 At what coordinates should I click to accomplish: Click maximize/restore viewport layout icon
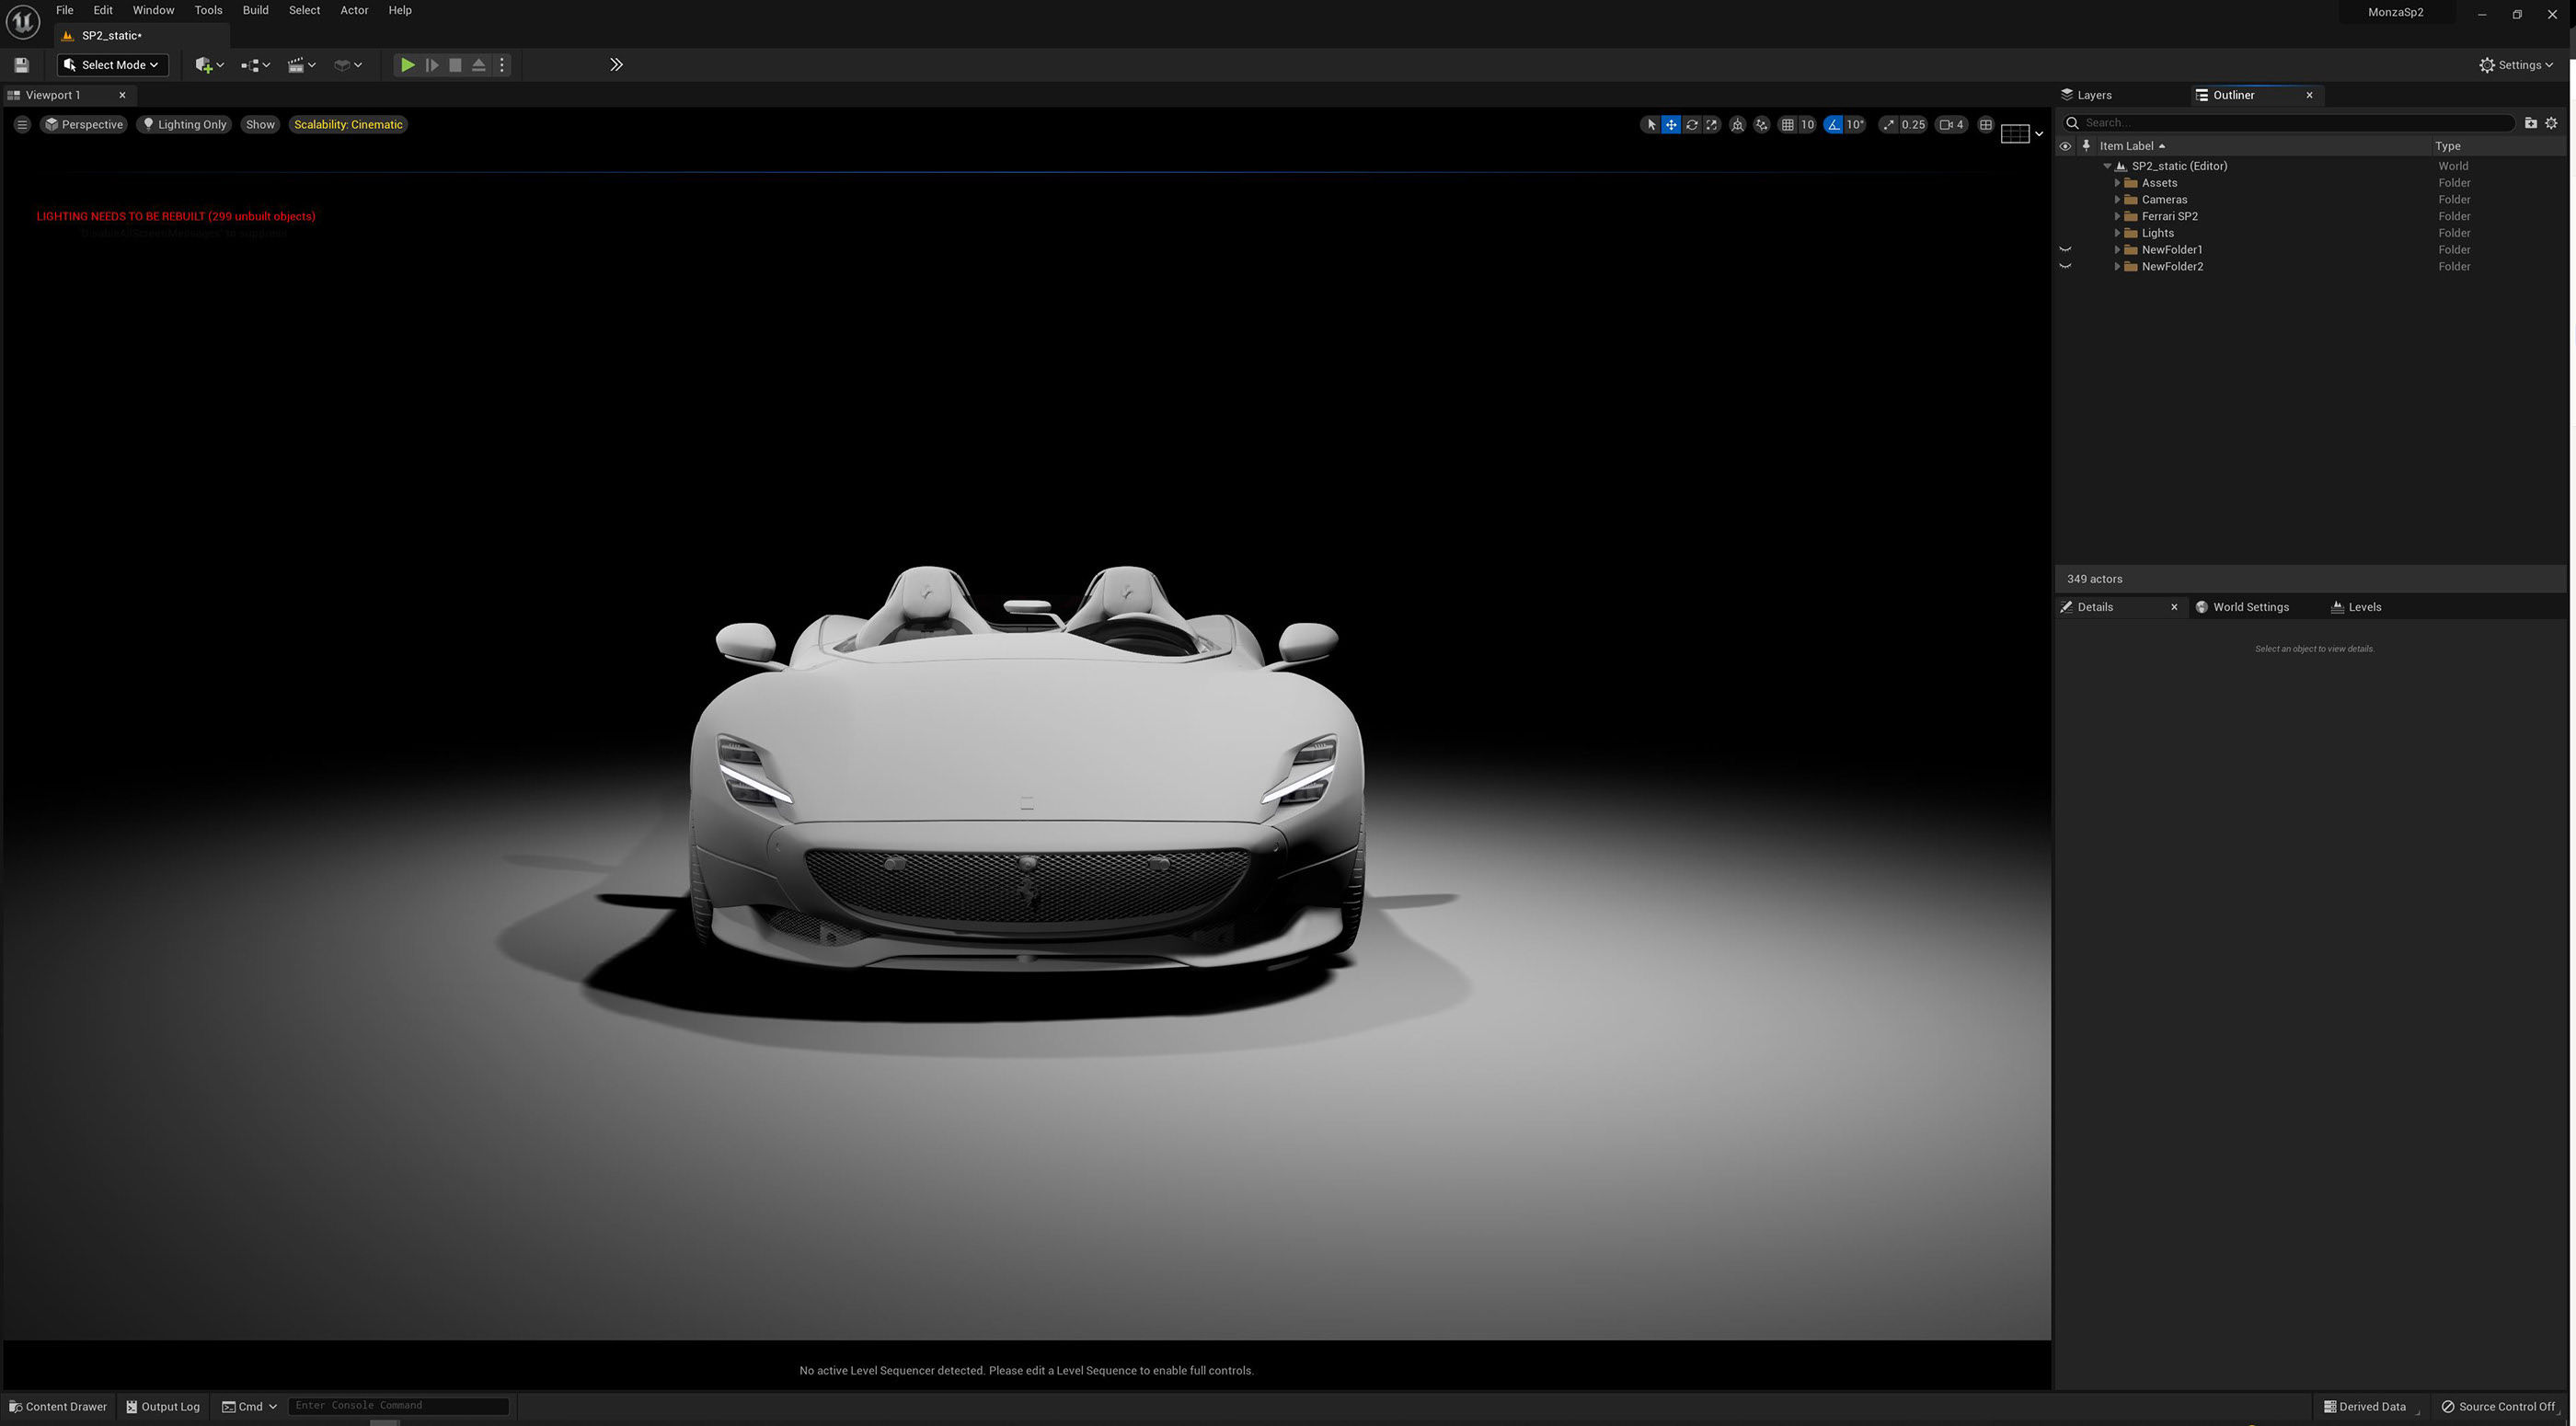coord(1986,125)
